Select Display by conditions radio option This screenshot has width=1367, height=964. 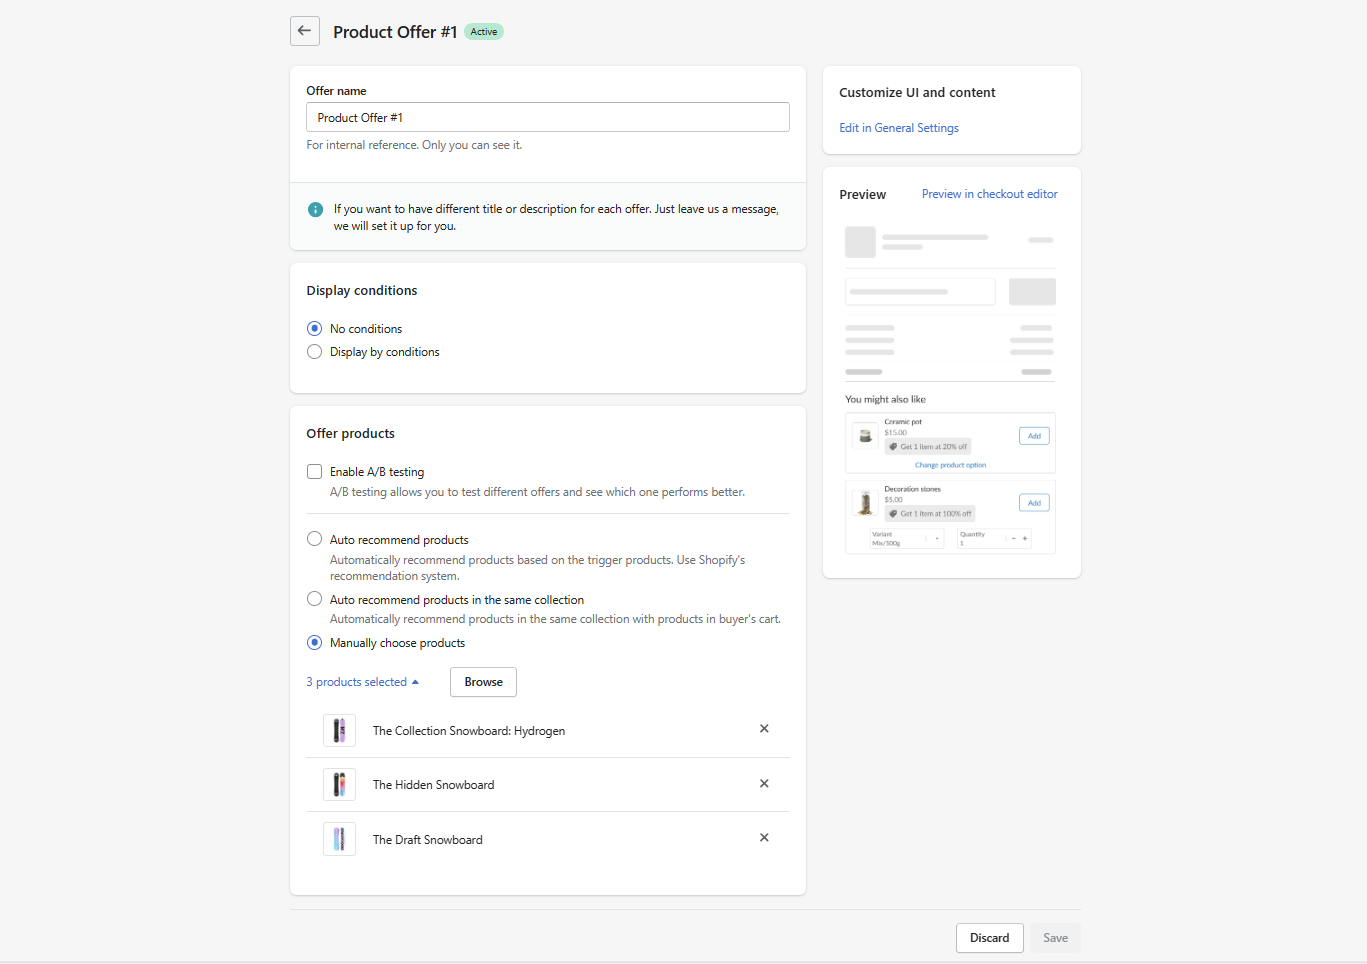314,352
